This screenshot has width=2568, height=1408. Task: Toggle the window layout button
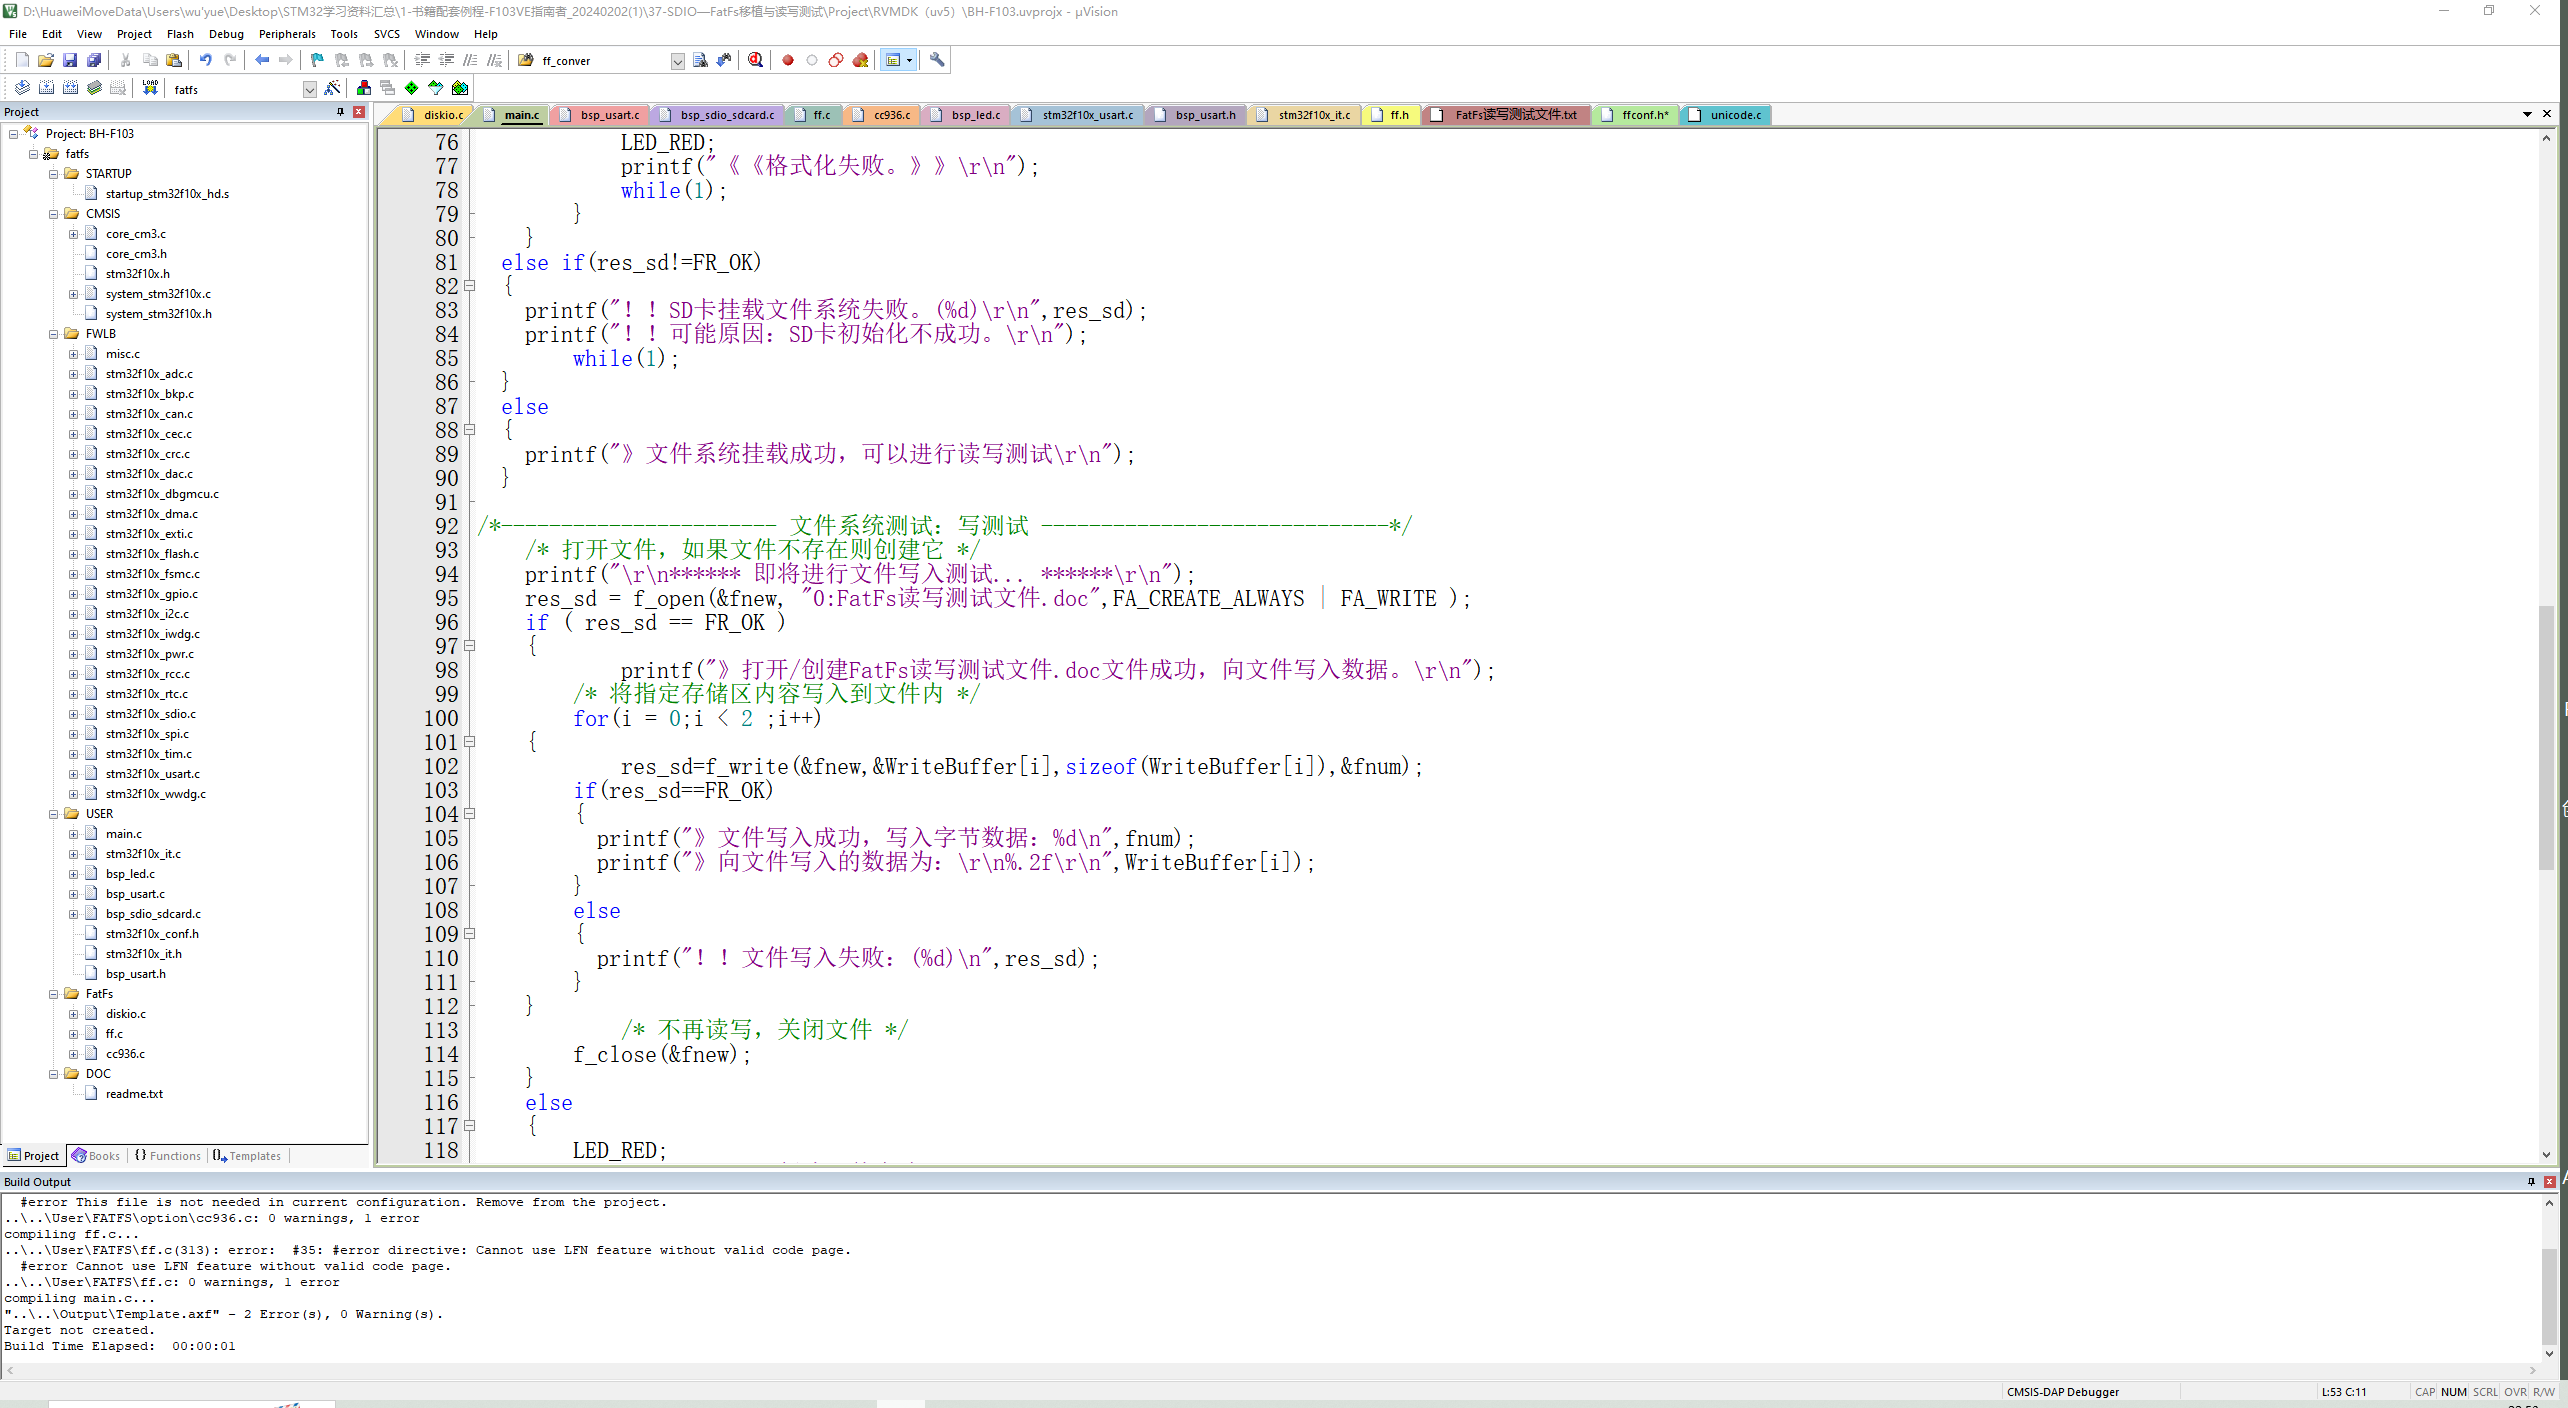893,60
